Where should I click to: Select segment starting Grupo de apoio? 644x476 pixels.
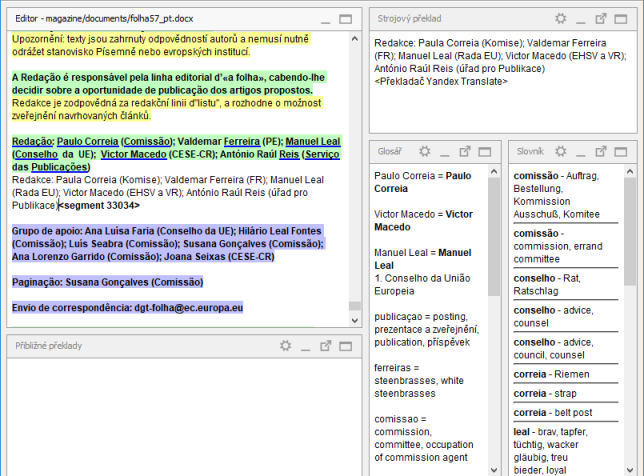click(x=168, y=244)
